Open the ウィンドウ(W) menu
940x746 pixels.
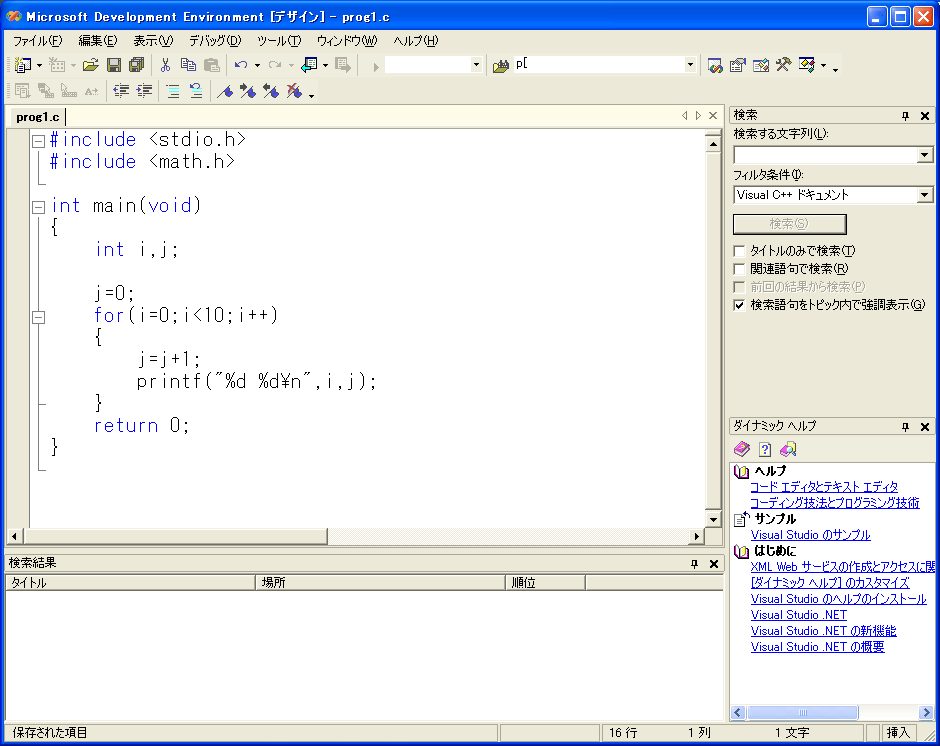point(347,41)
